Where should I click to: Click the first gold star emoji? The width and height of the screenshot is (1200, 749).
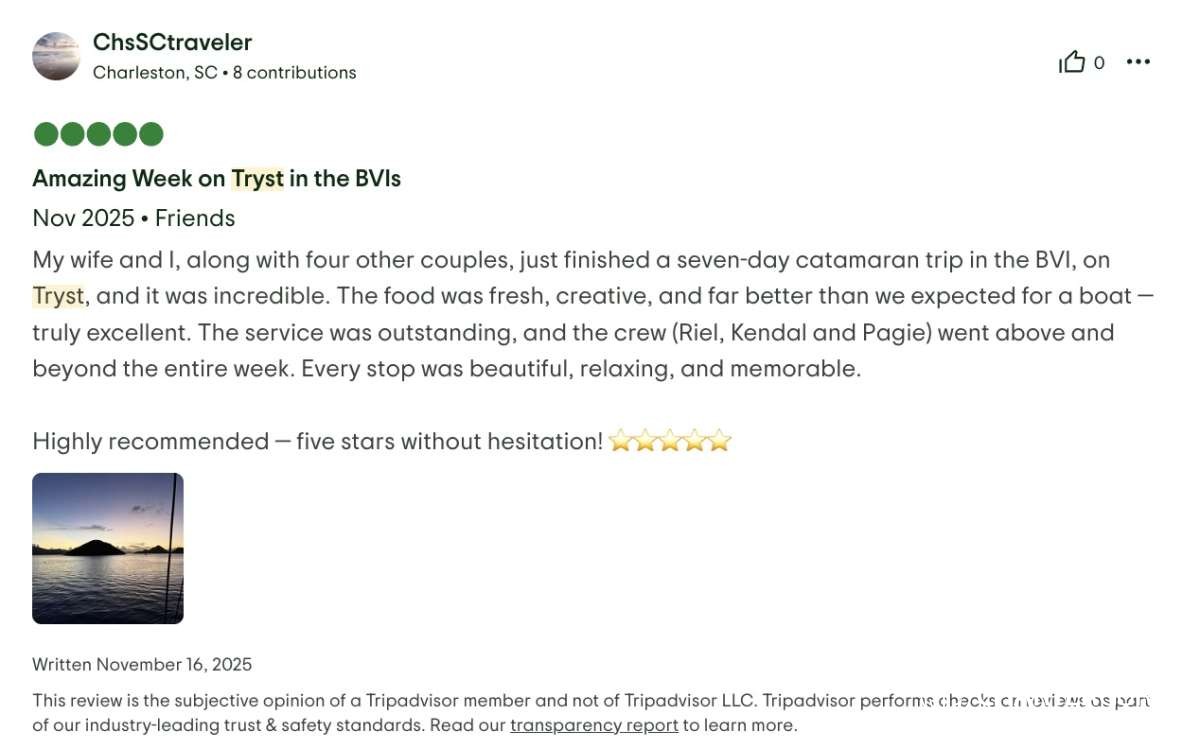coord(620,441)
